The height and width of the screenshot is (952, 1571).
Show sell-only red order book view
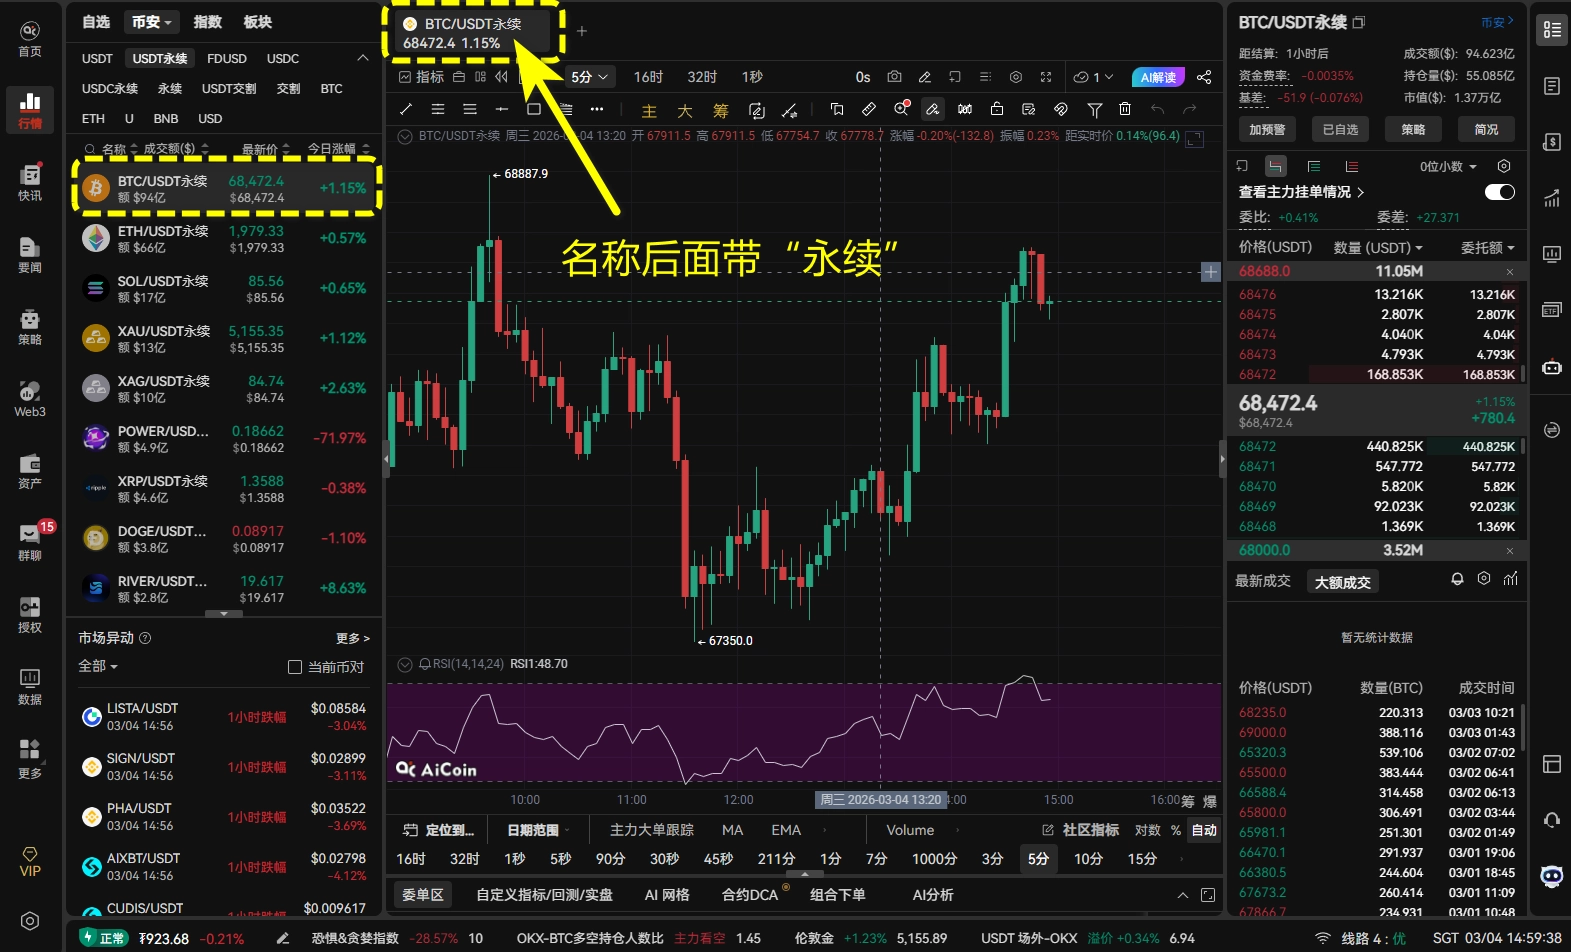(x=1351, y=166)
